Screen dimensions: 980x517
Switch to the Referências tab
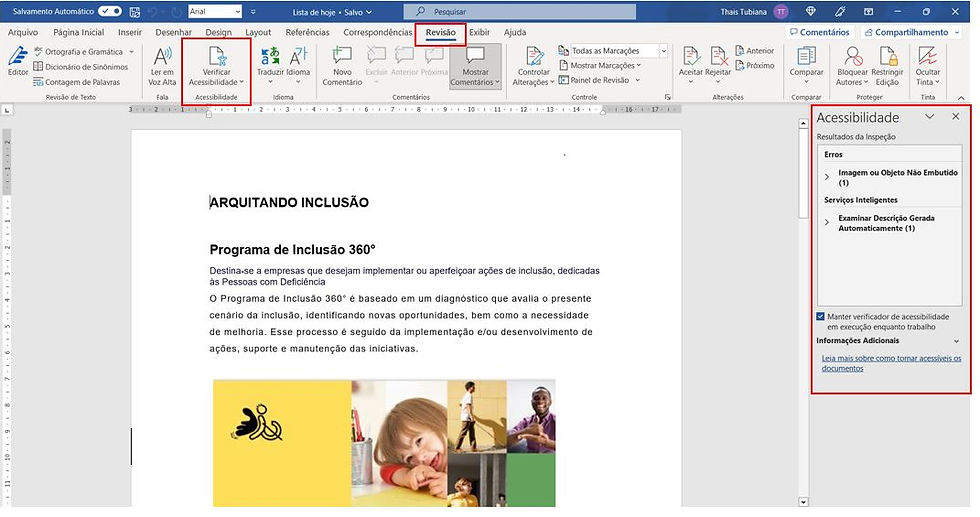click(x=308, y=33)
